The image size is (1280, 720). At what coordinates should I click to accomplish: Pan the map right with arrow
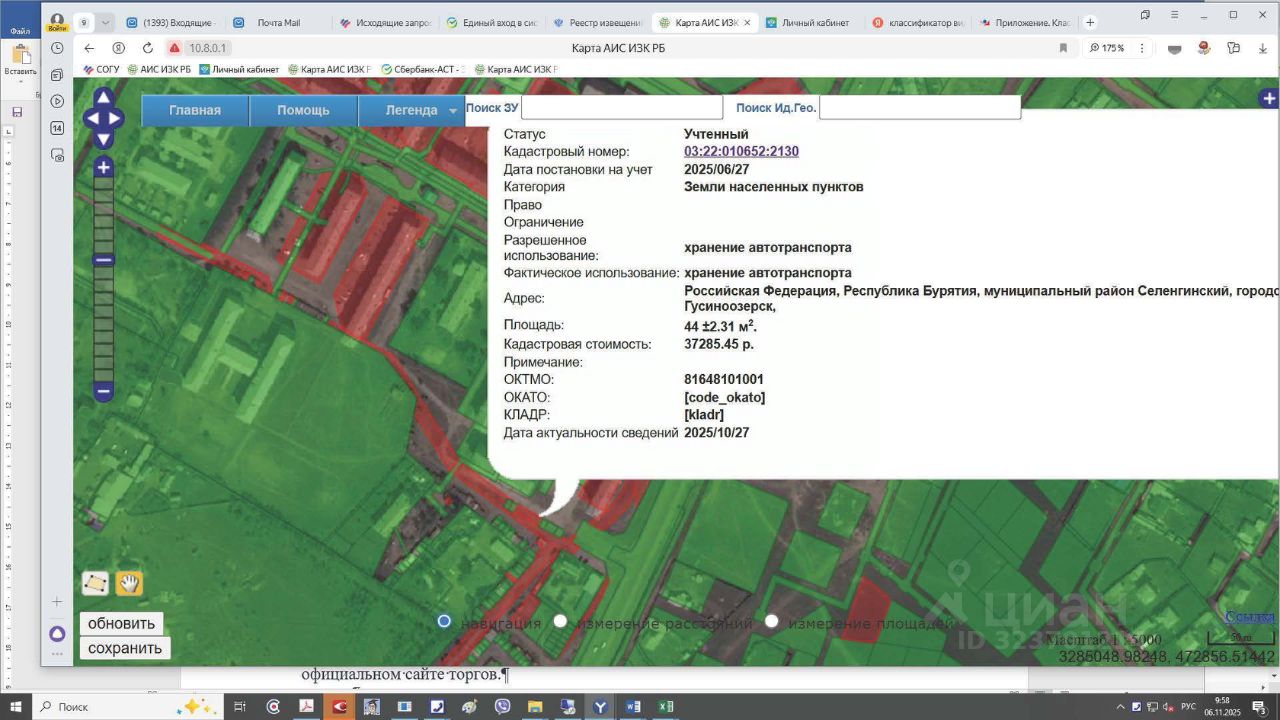(116, 118)
